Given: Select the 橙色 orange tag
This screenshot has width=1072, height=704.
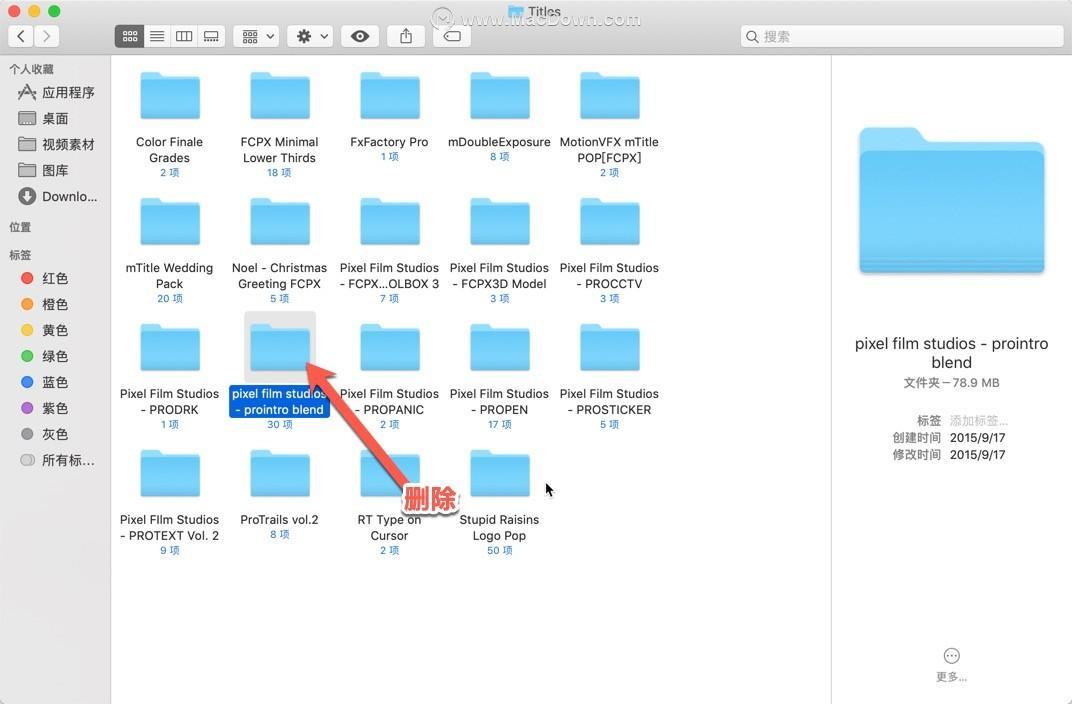Looking at the screenshot, I should pyautogui.click(x=45, y=304).
